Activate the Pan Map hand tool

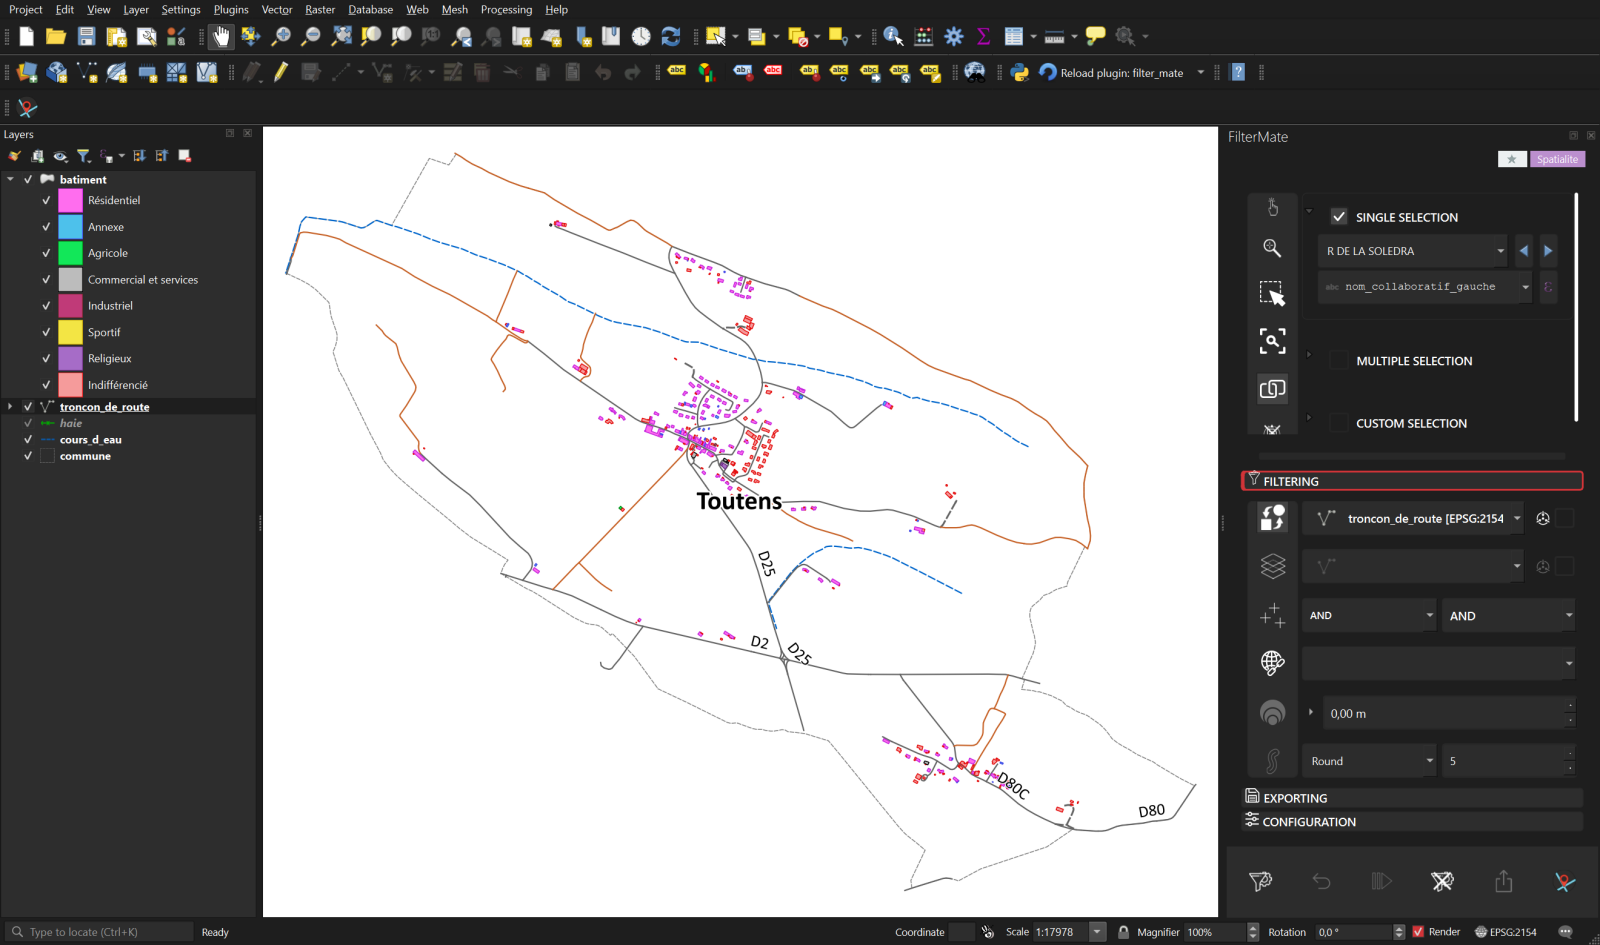tap(221, 37)
